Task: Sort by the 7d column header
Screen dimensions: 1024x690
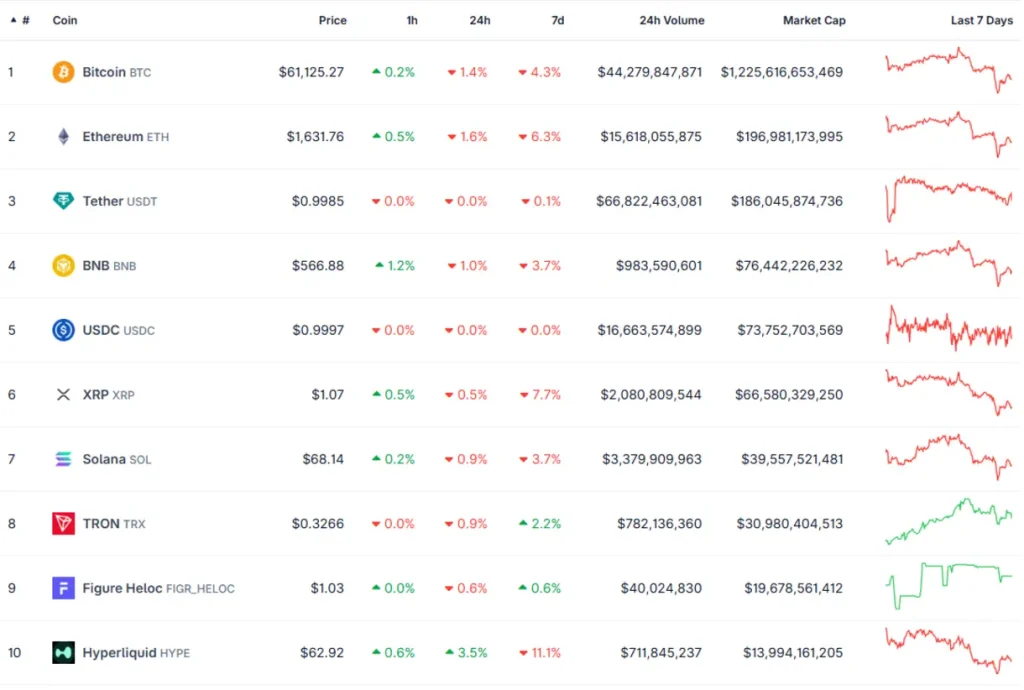Action: (558, 20)
